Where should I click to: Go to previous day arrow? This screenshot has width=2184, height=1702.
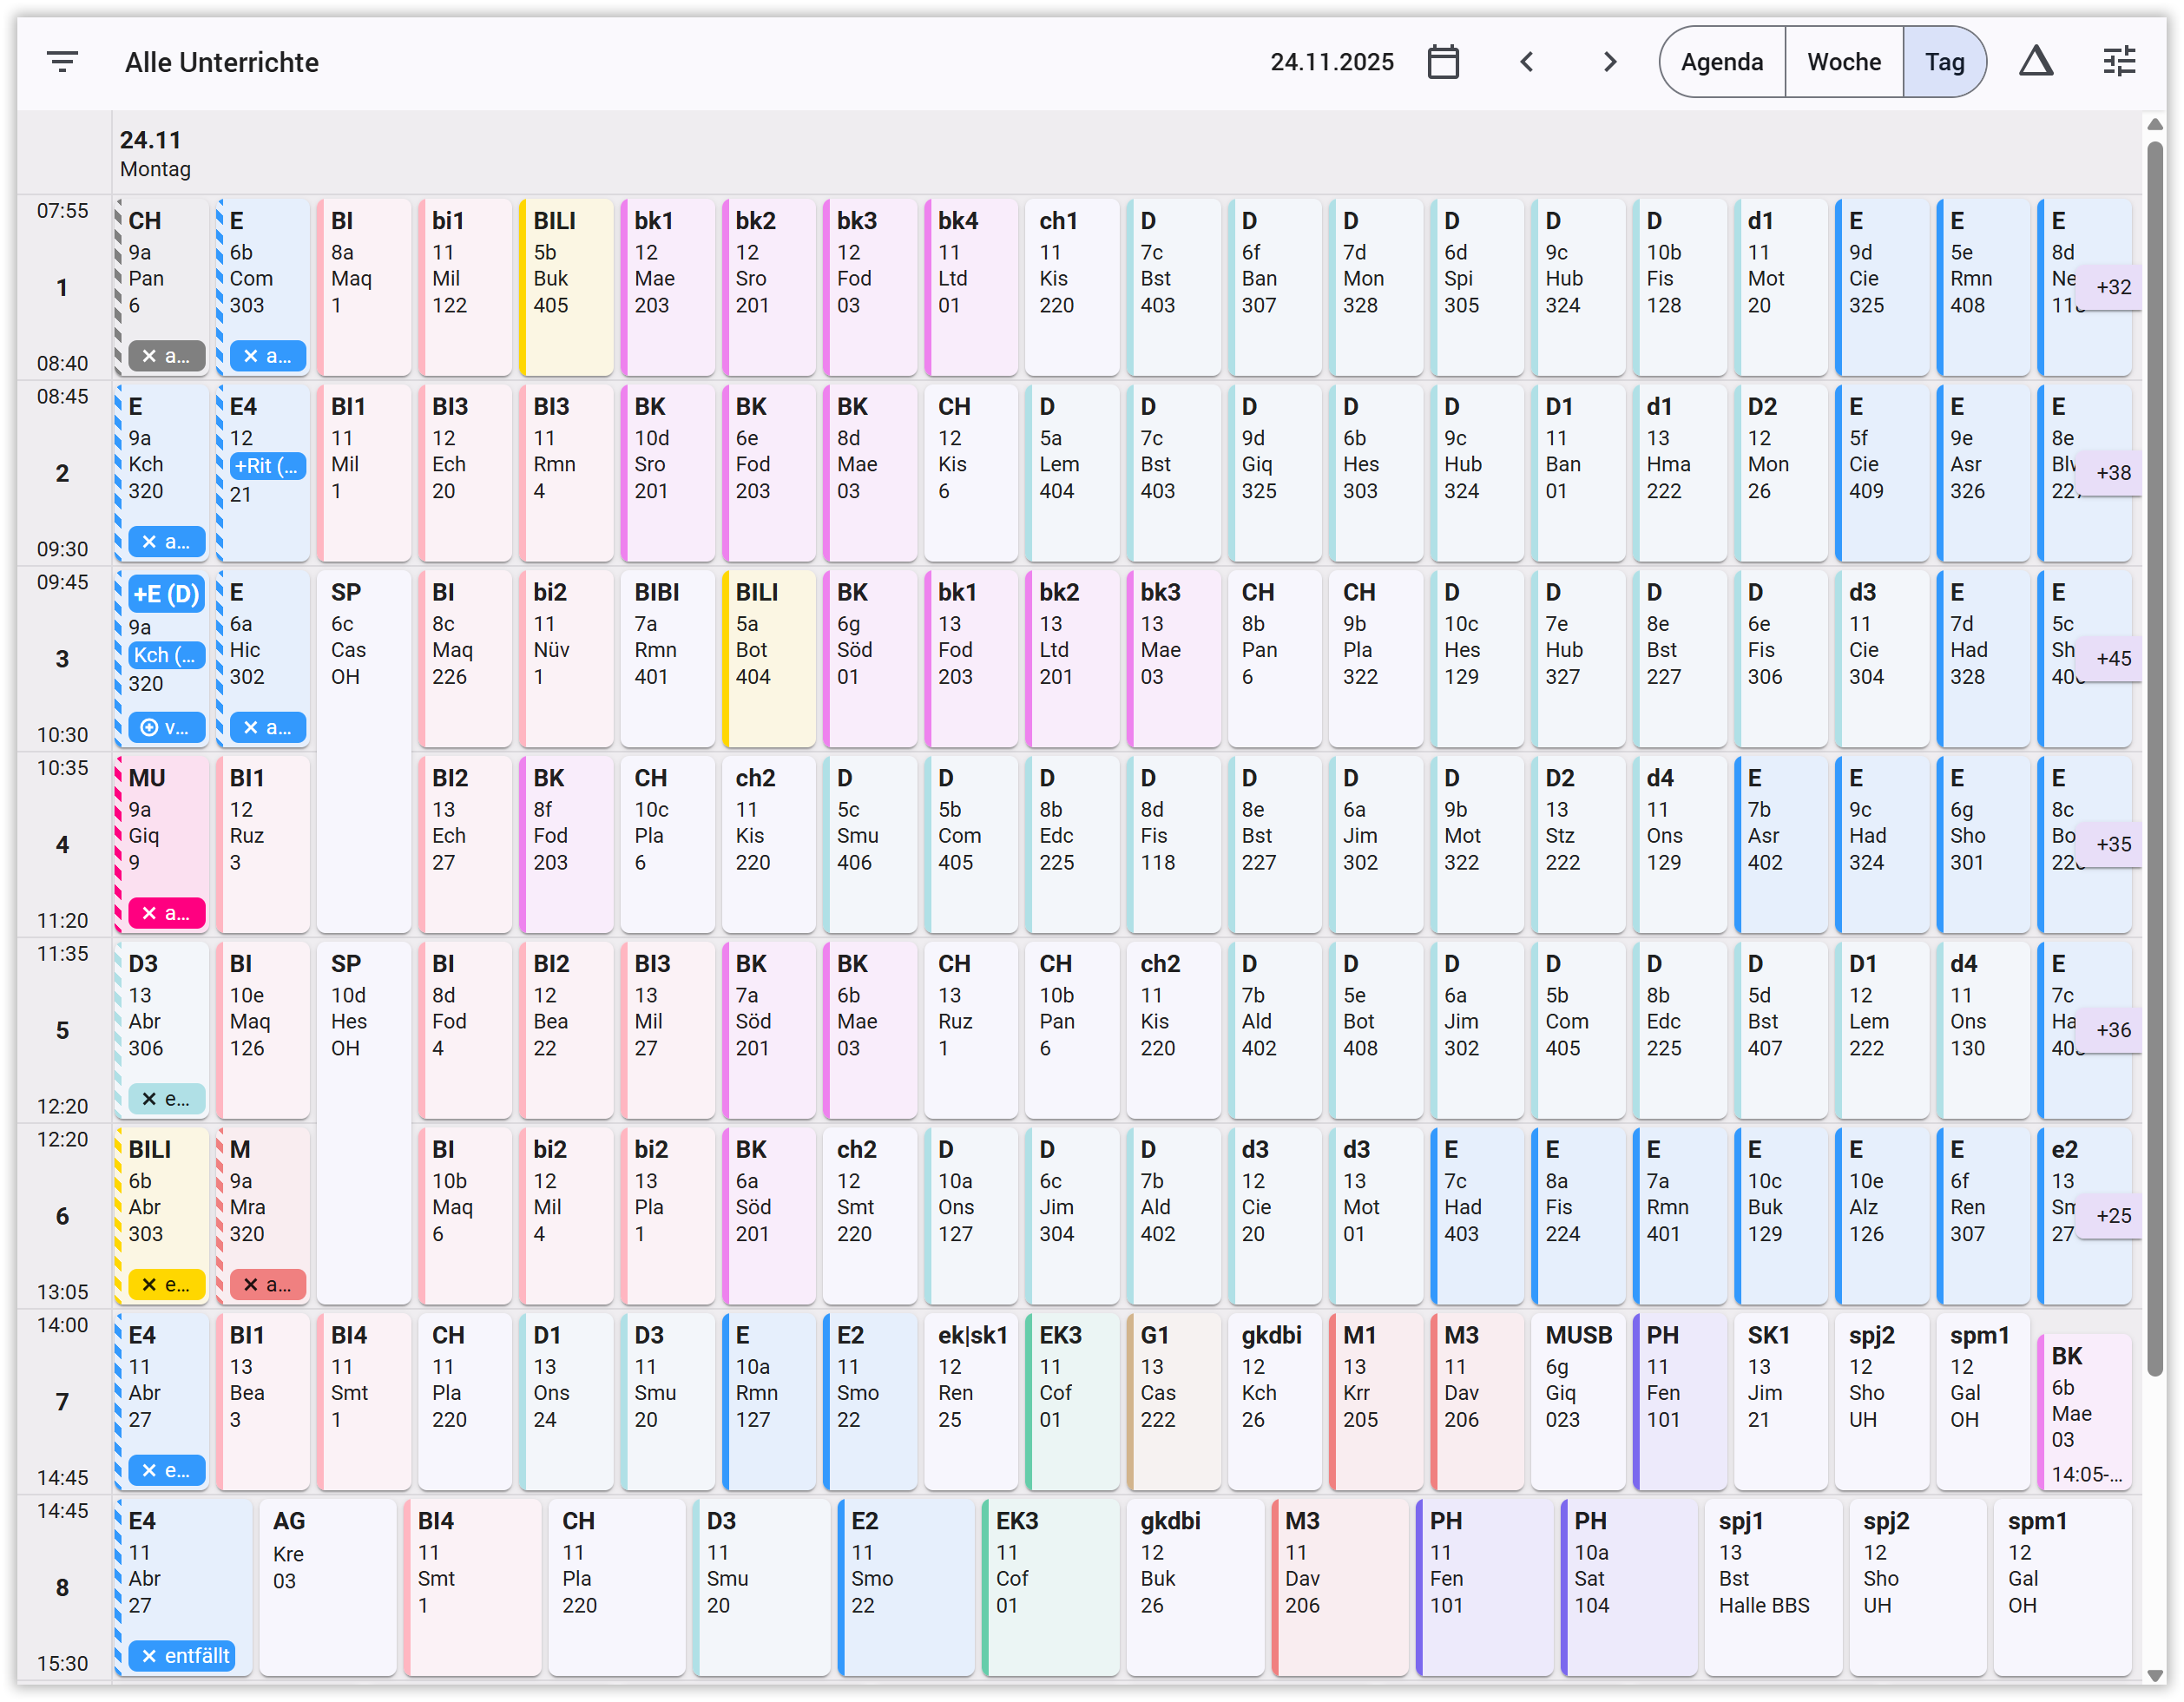[1526, 62]
